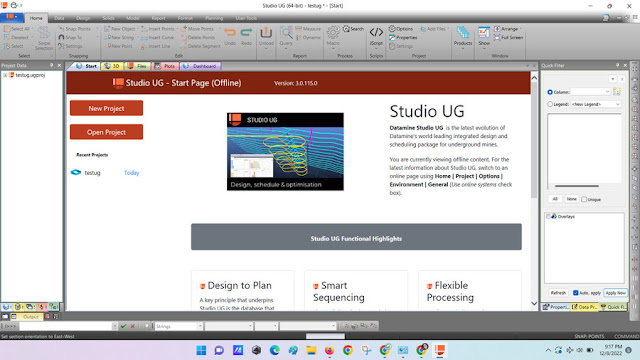This screenshot has height=360, width=640.
Task: Open the Query tool icon
Action: point(286,33)
